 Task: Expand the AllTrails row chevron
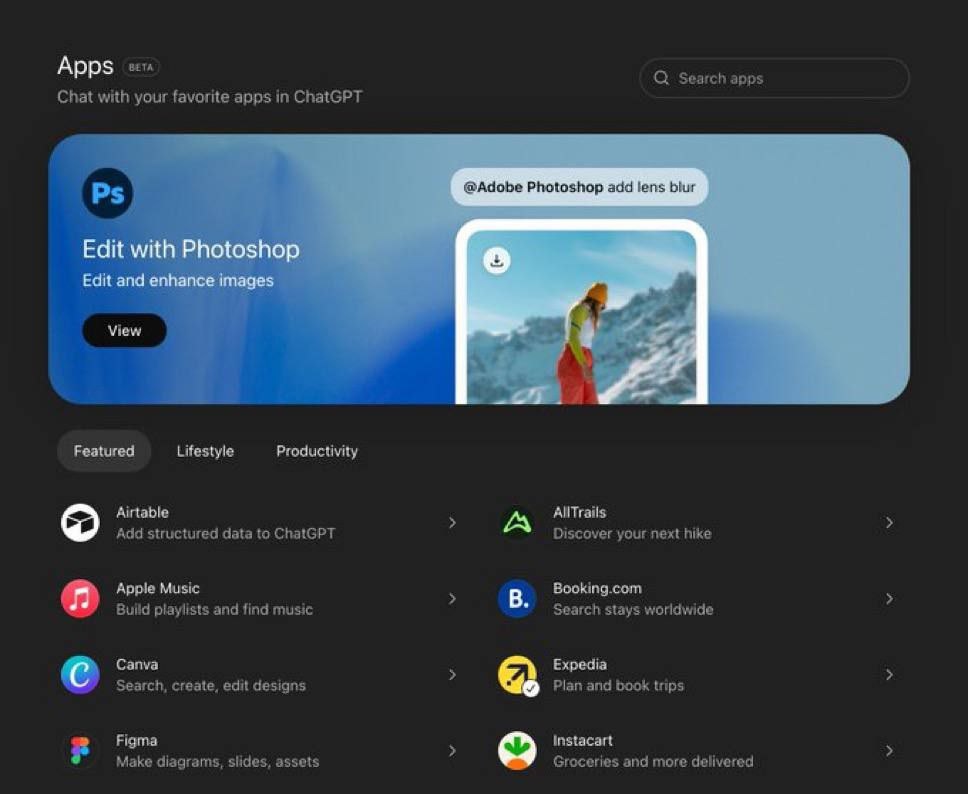point(890,523)
